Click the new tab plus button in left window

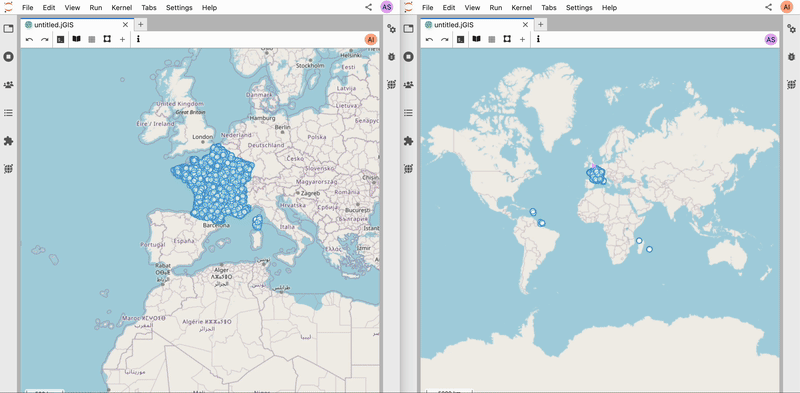coord(141,24)
